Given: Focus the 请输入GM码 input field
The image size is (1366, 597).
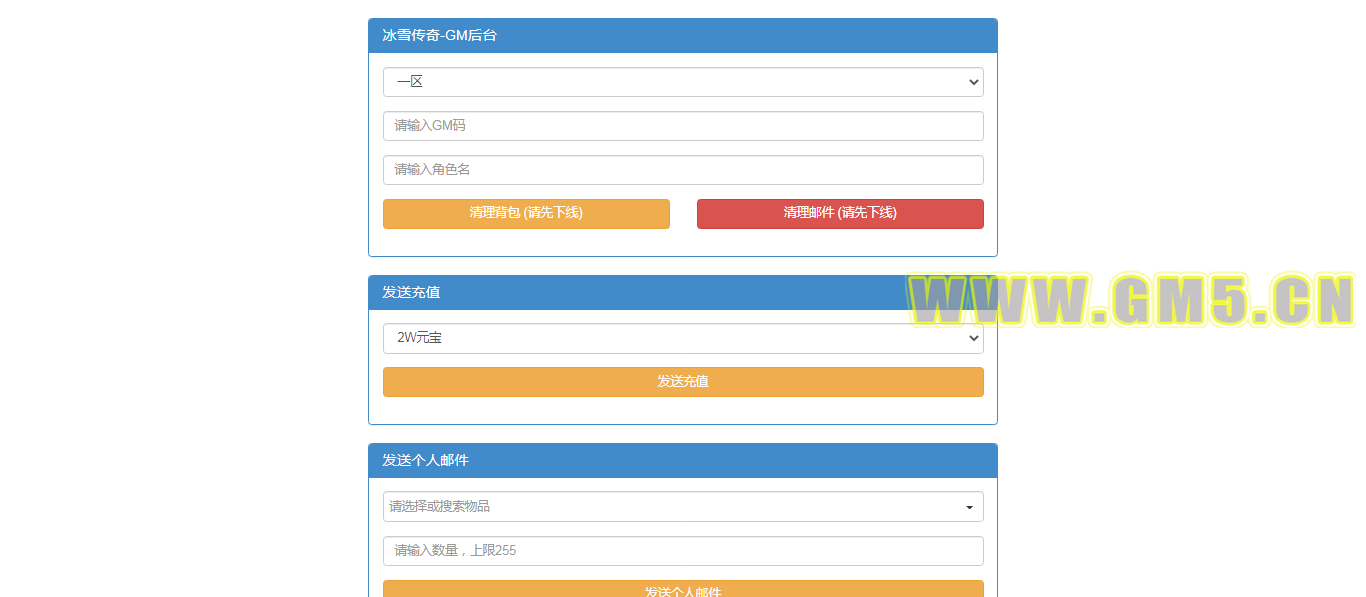Looking at the screenshot, I should [x=683, y=126].
